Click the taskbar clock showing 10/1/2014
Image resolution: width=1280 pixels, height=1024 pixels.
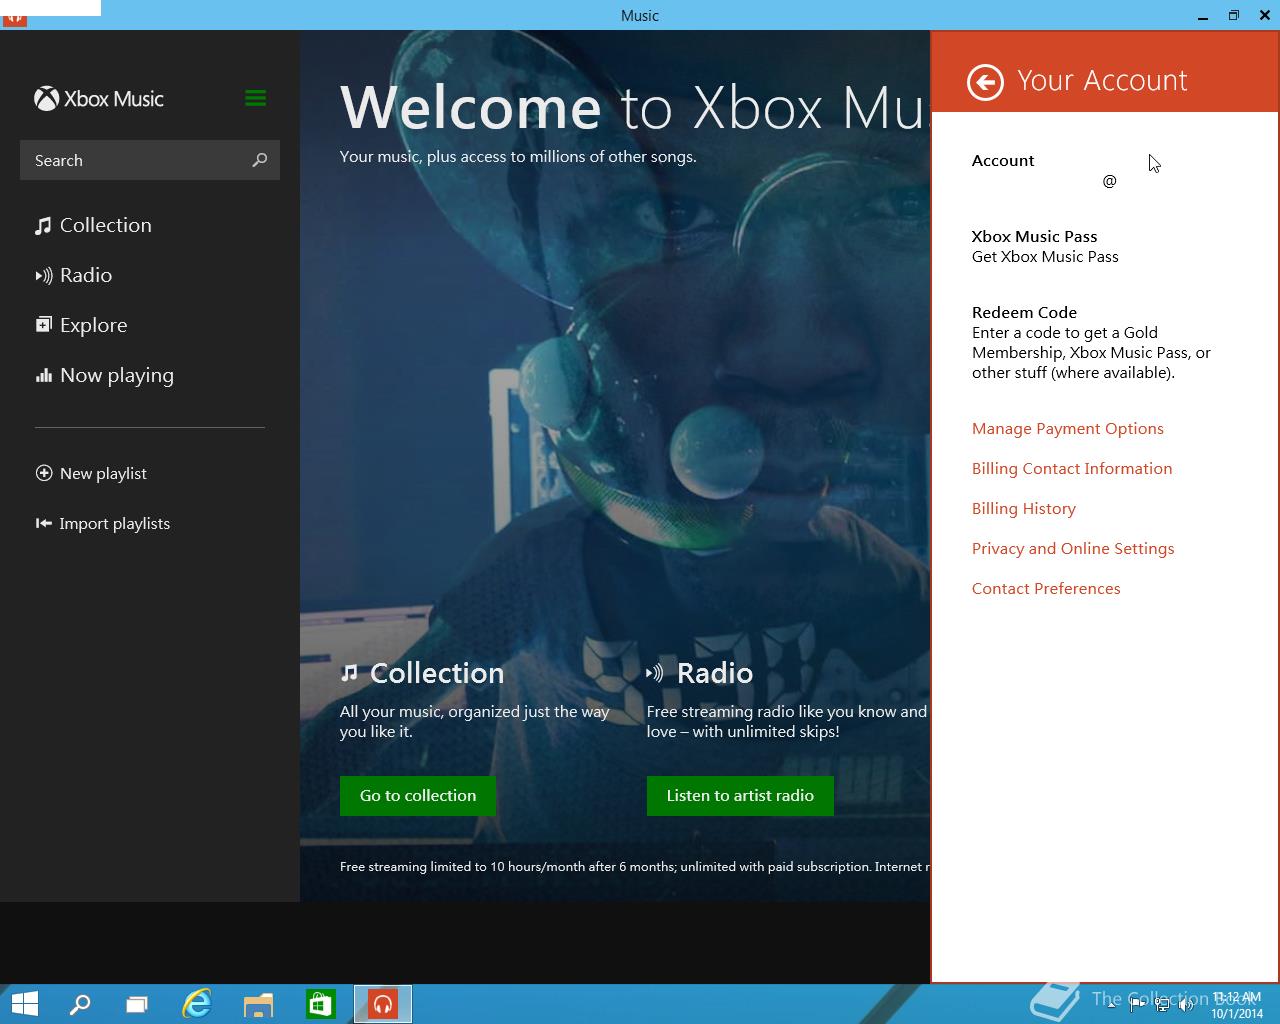coord(1237,1005)
